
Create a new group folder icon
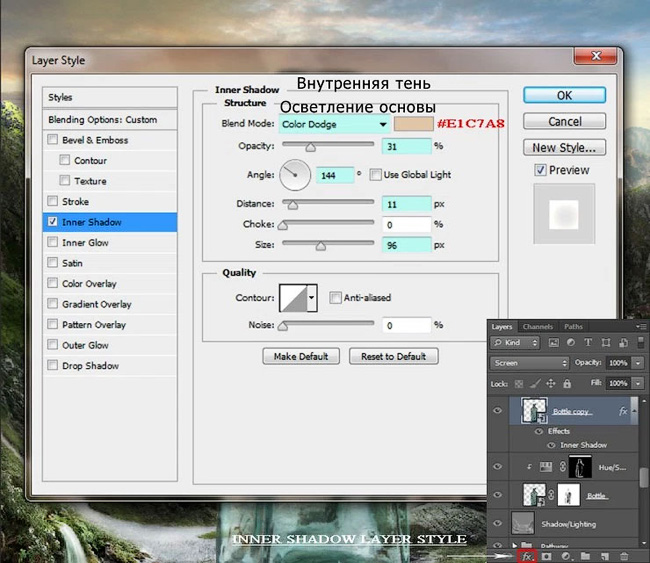click(585, 556)
